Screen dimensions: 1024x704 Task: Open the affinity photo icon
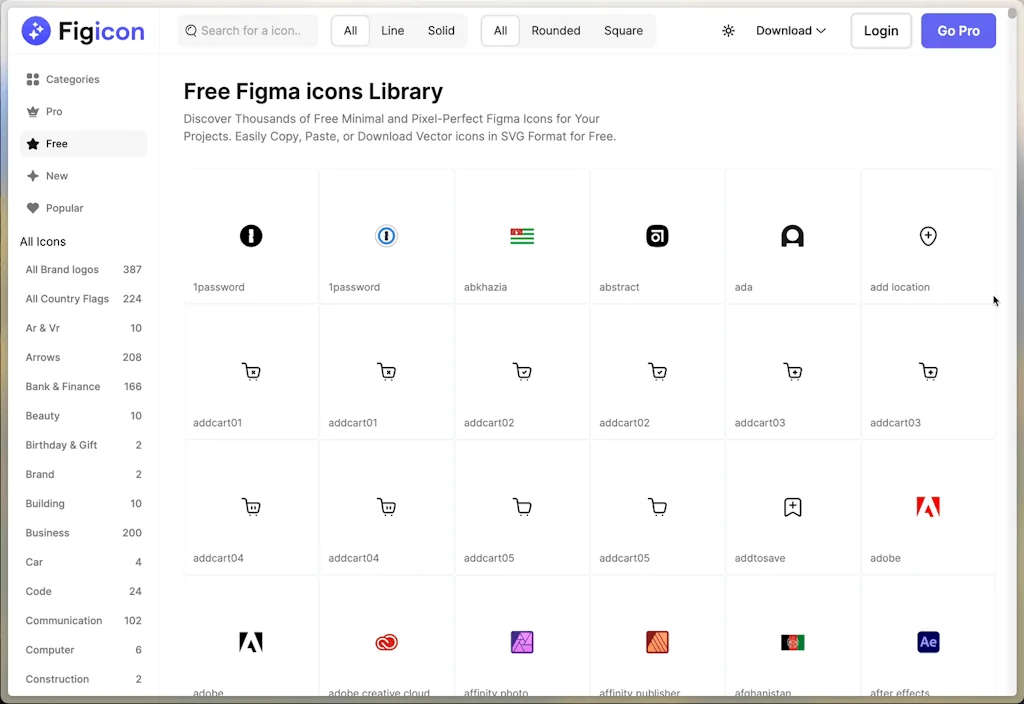(522, 642)
